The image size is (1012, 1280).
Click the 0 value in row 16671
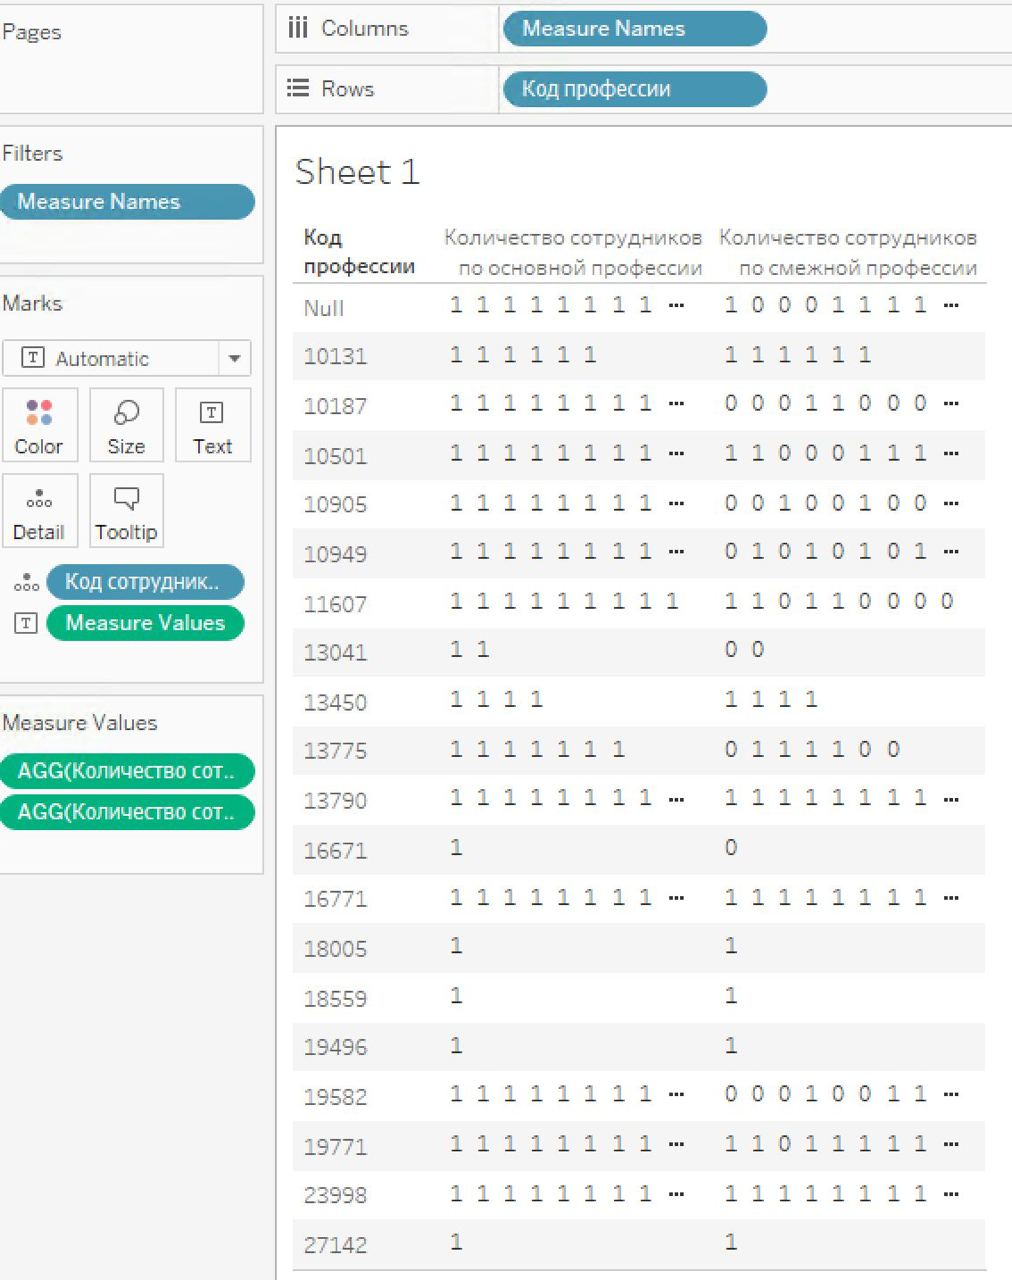(731, 847)
